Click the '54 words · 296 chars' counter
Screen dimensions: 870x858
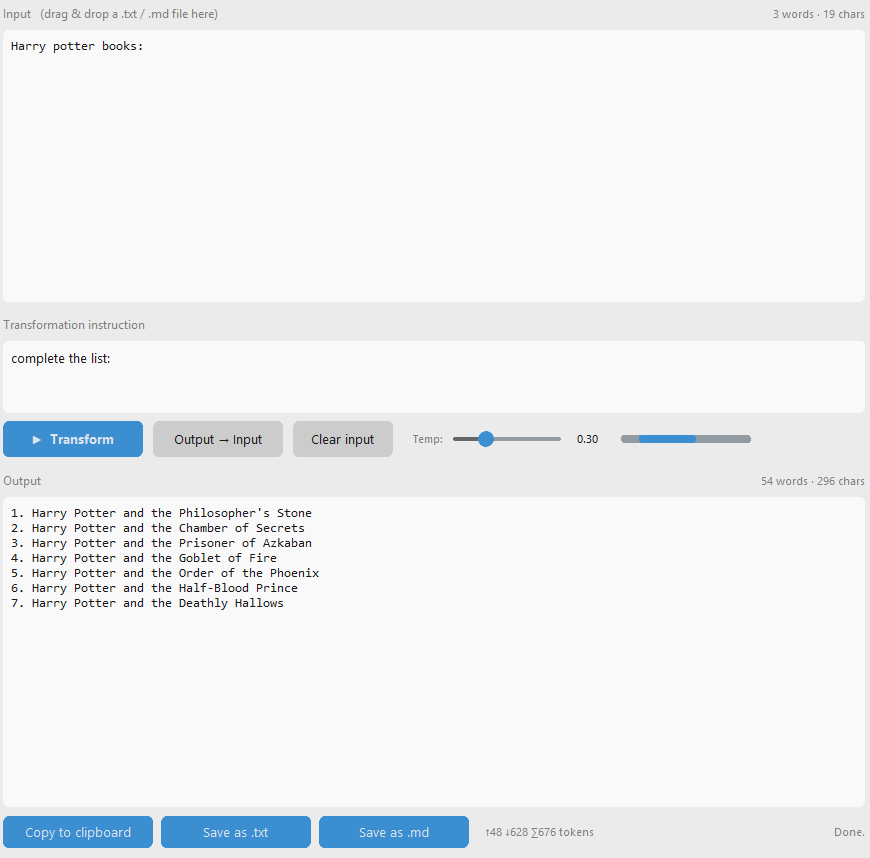coord(812,481)
